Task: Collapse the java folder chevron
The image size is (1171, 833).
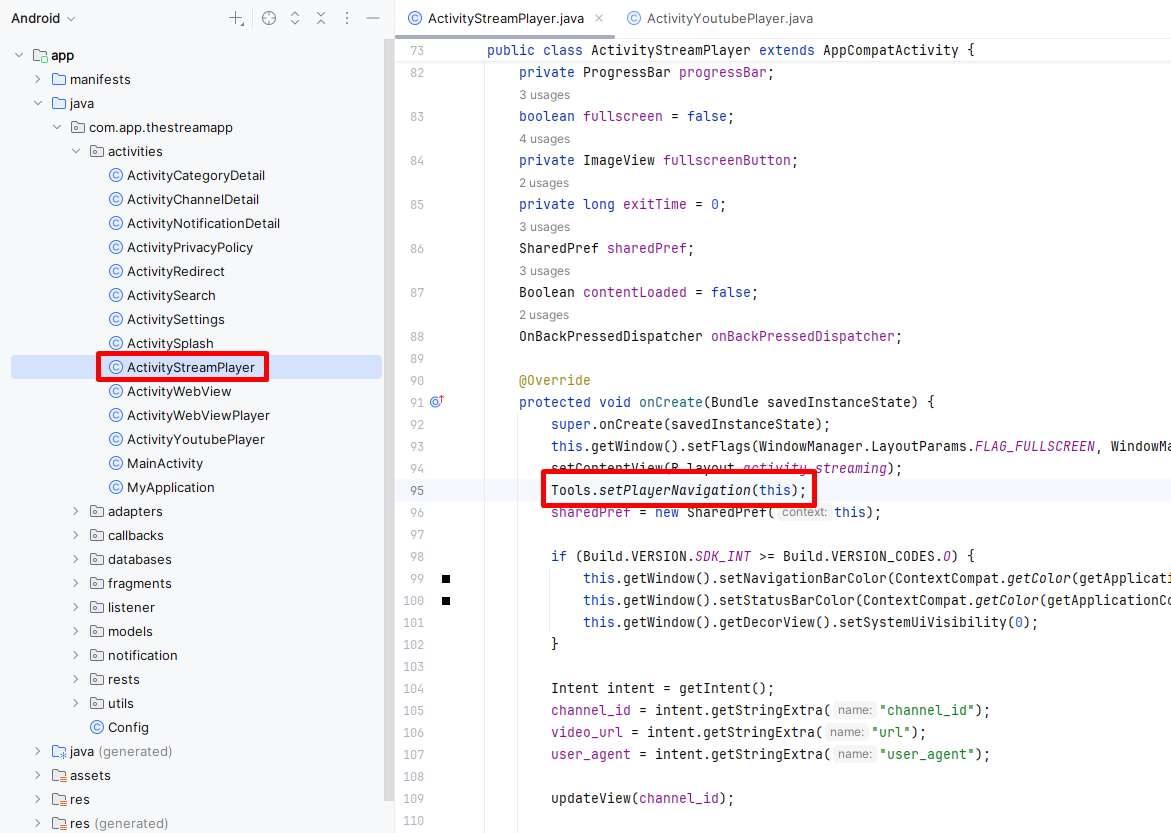Action: click(x=38, y=103)
